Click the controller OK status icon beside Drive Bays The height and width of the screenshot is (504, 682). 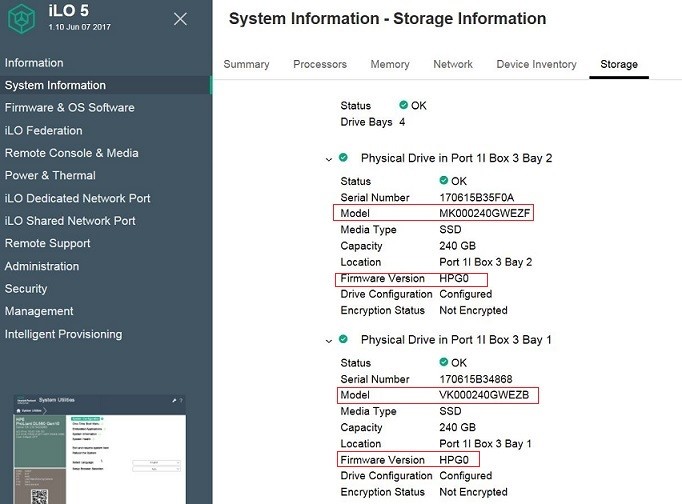(x=403, y=105)
